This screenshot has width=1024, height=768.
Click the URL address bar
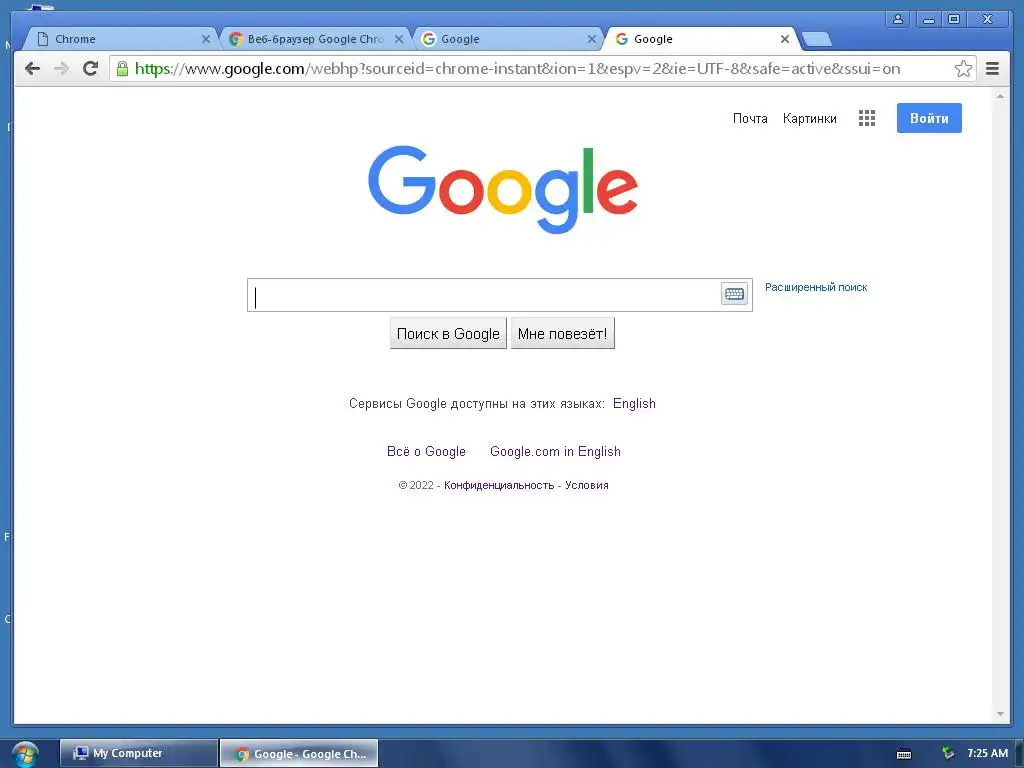click(542, 69)
